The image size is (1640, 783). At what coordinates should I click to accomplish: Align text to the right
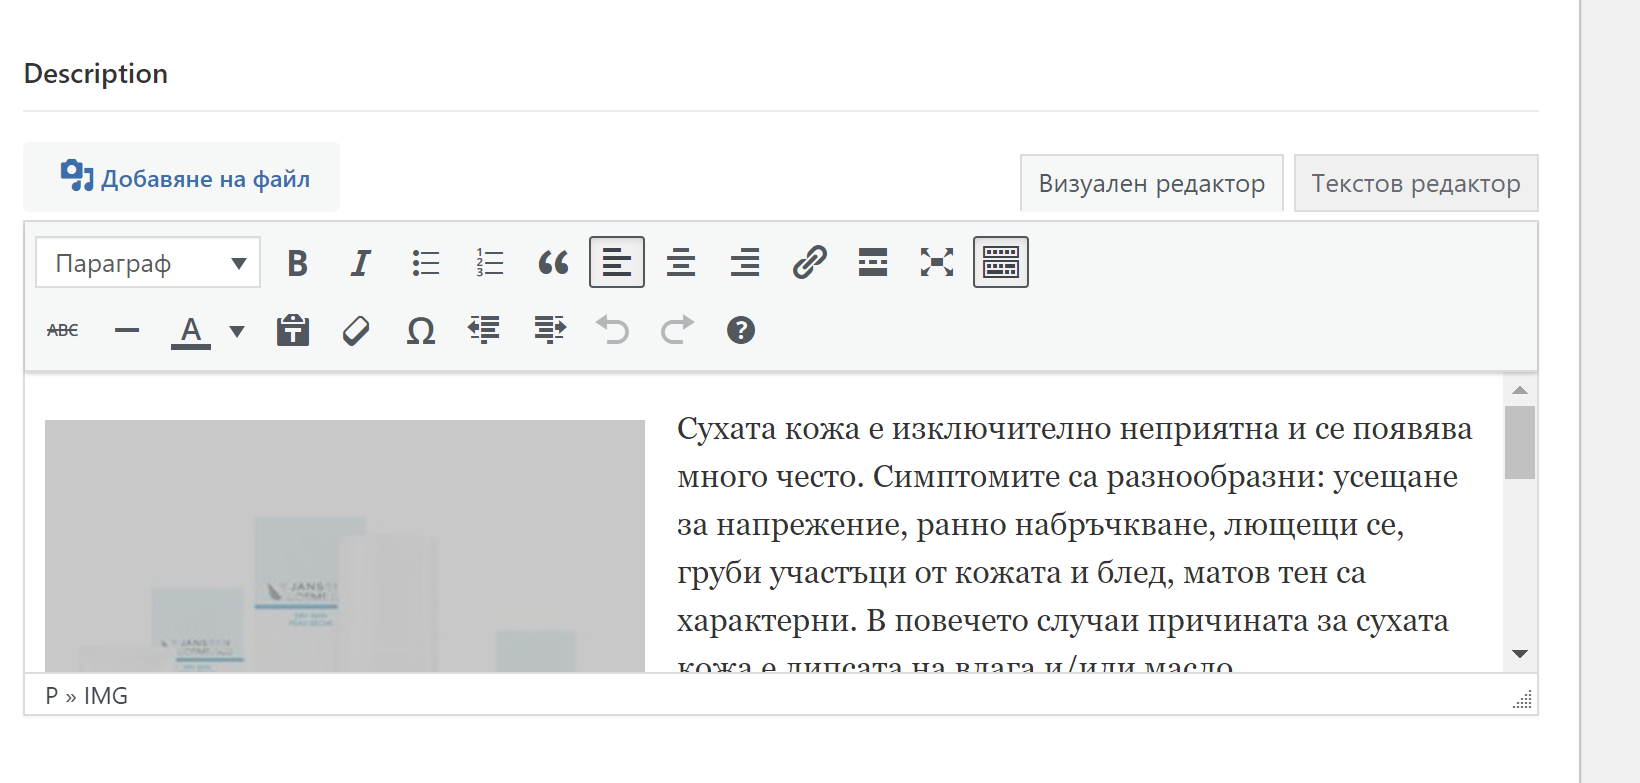745,263
